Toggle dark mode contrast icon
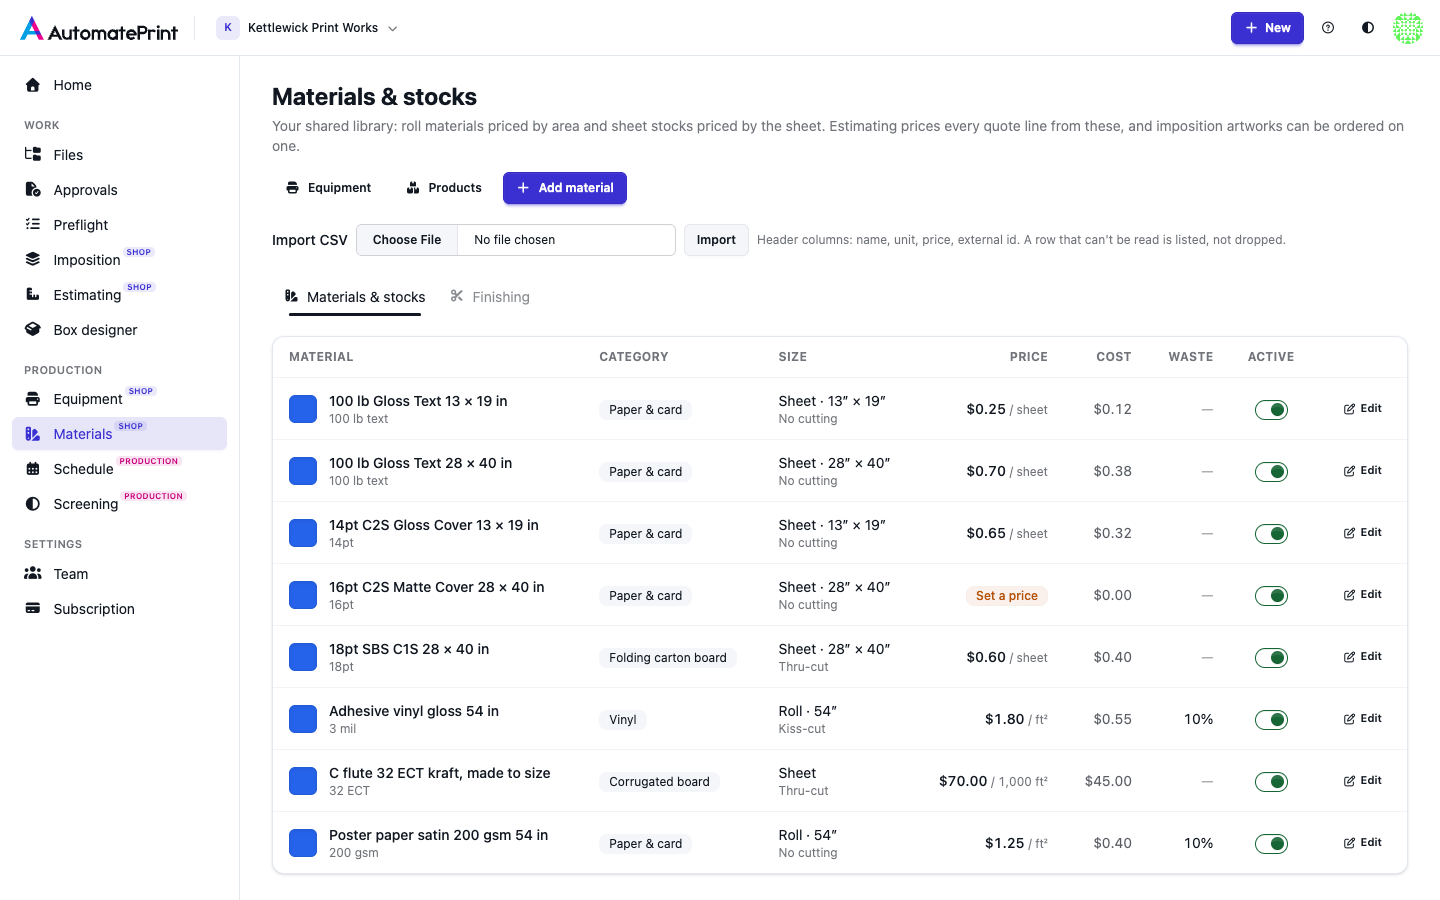Viewport: 1440px width, 900px height. point(1368,28)
